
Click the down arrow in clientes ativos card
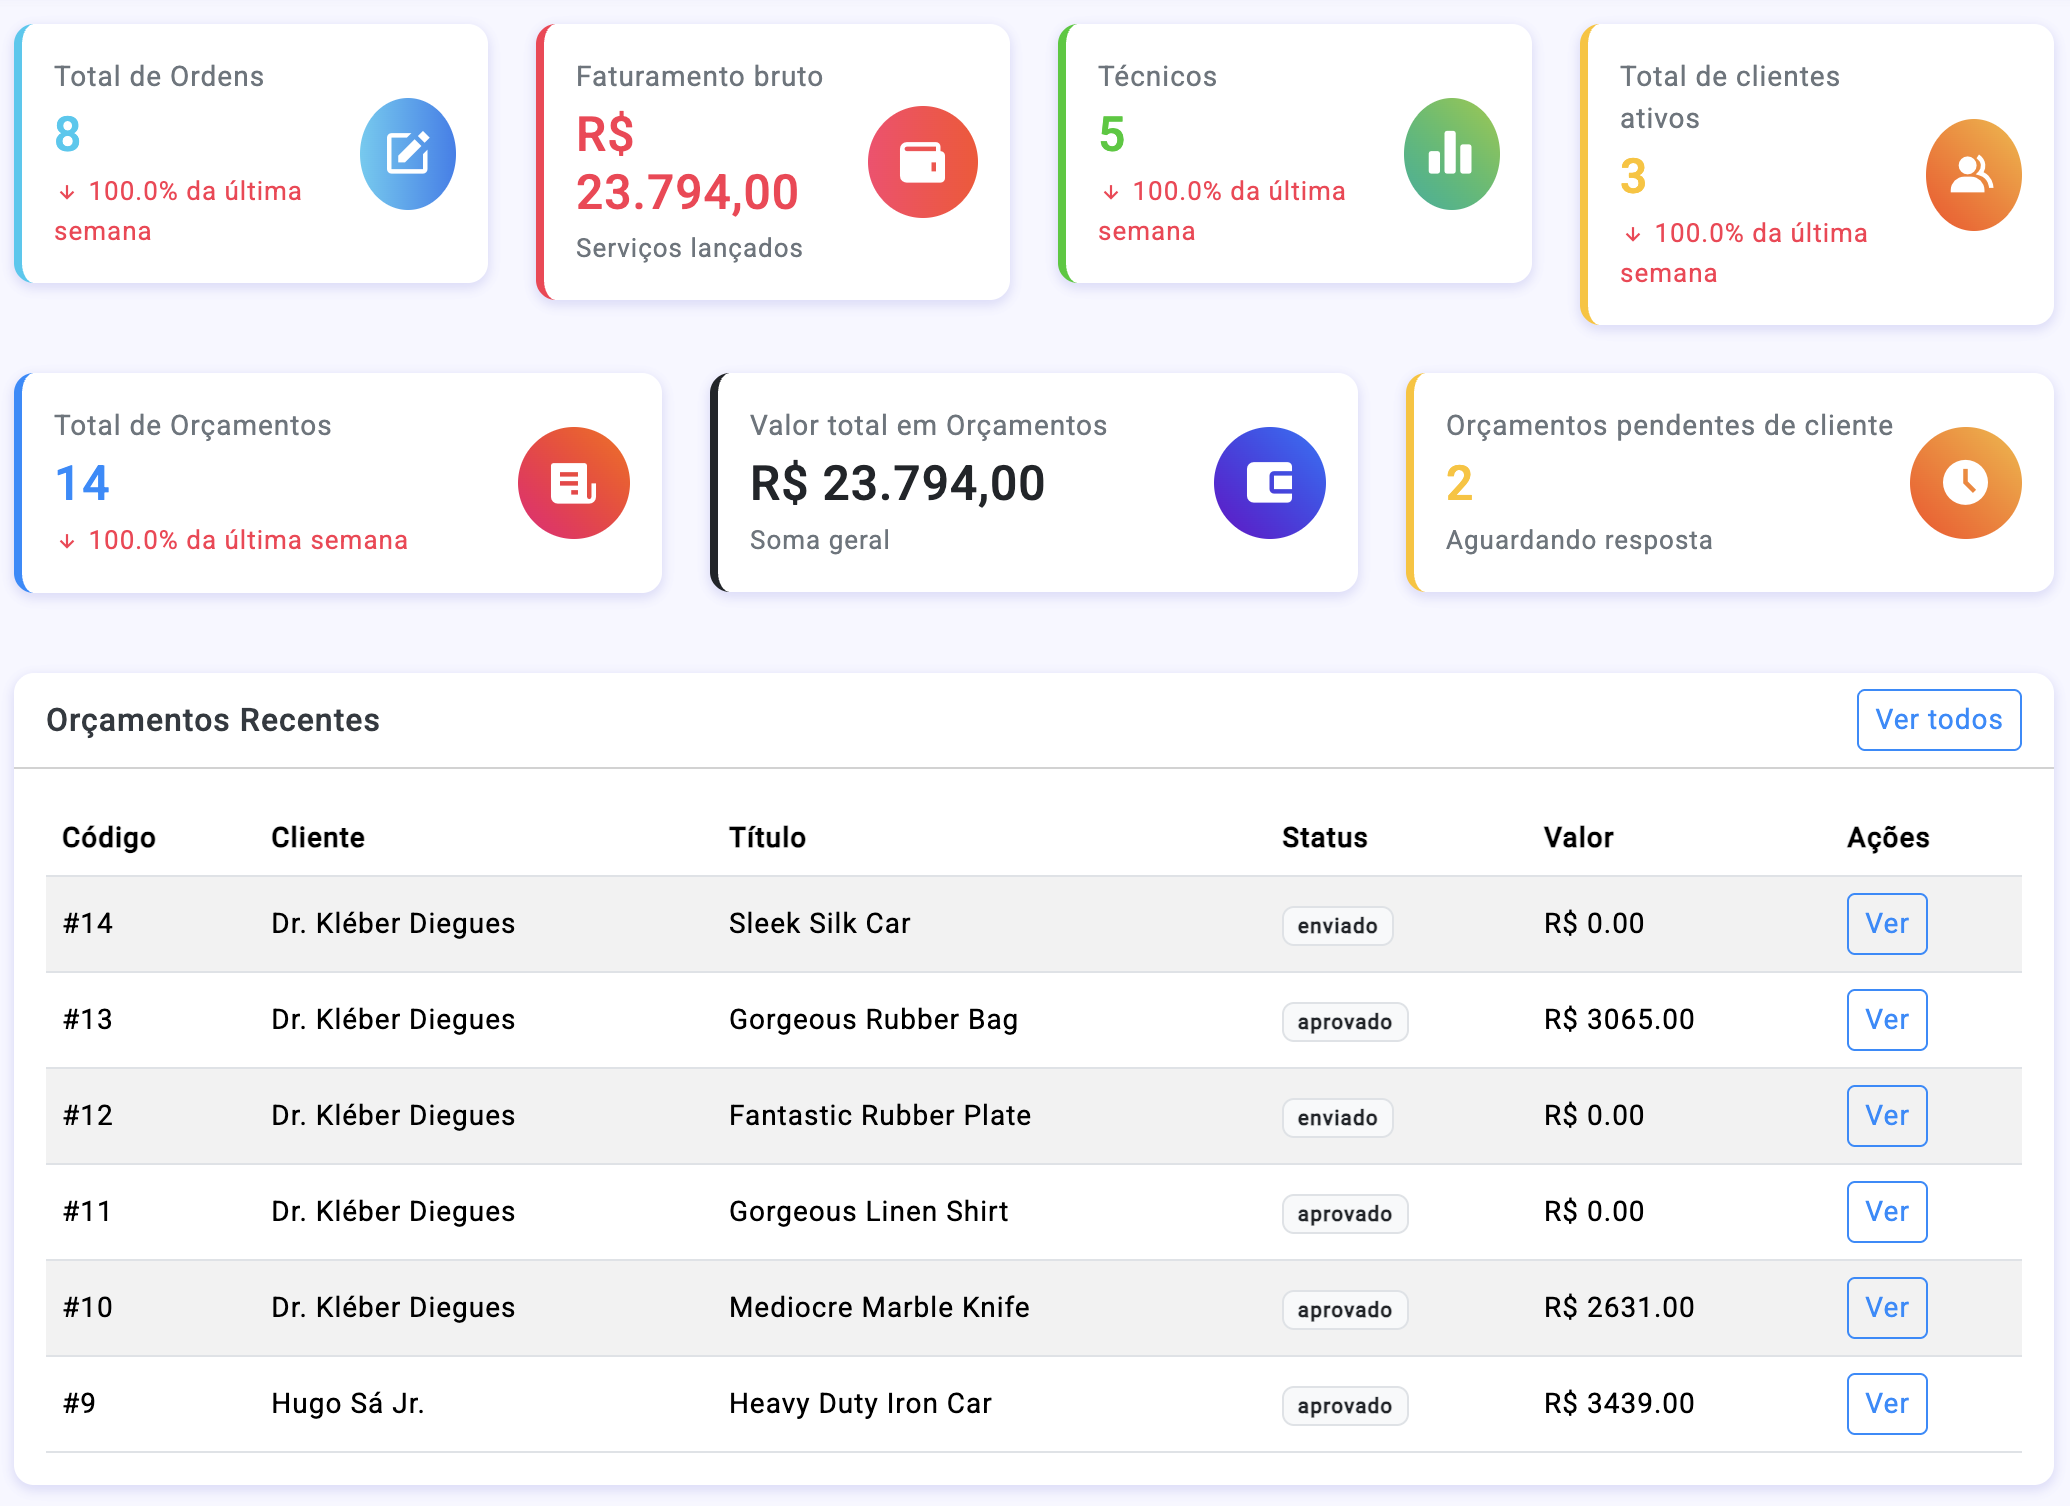[1633, 234]
